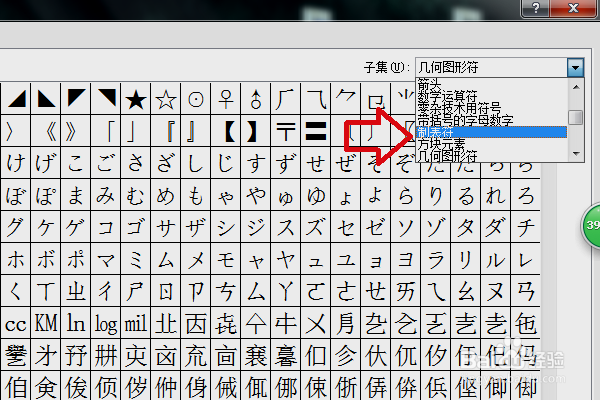Select hiragana ま character cell

pyautogui.click(x=76, y=196)
